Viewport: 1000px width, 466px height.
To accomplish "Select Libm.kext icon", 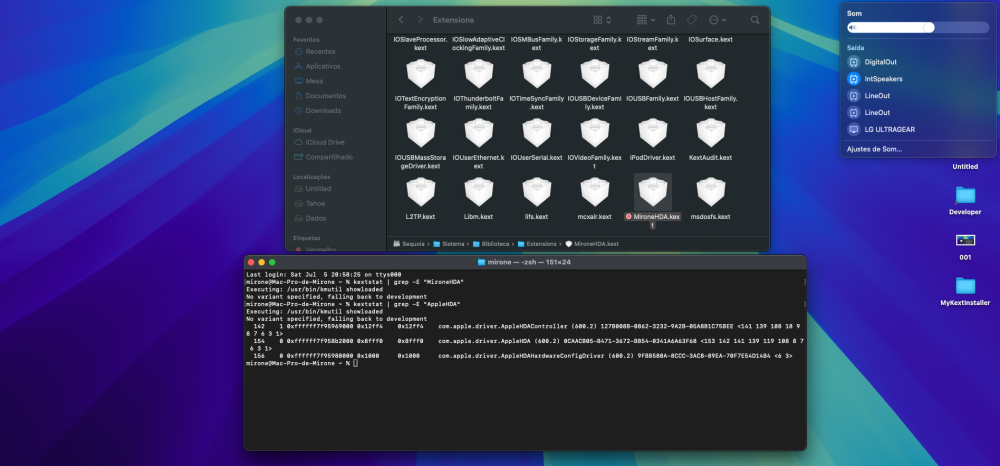I will point(478,192).
